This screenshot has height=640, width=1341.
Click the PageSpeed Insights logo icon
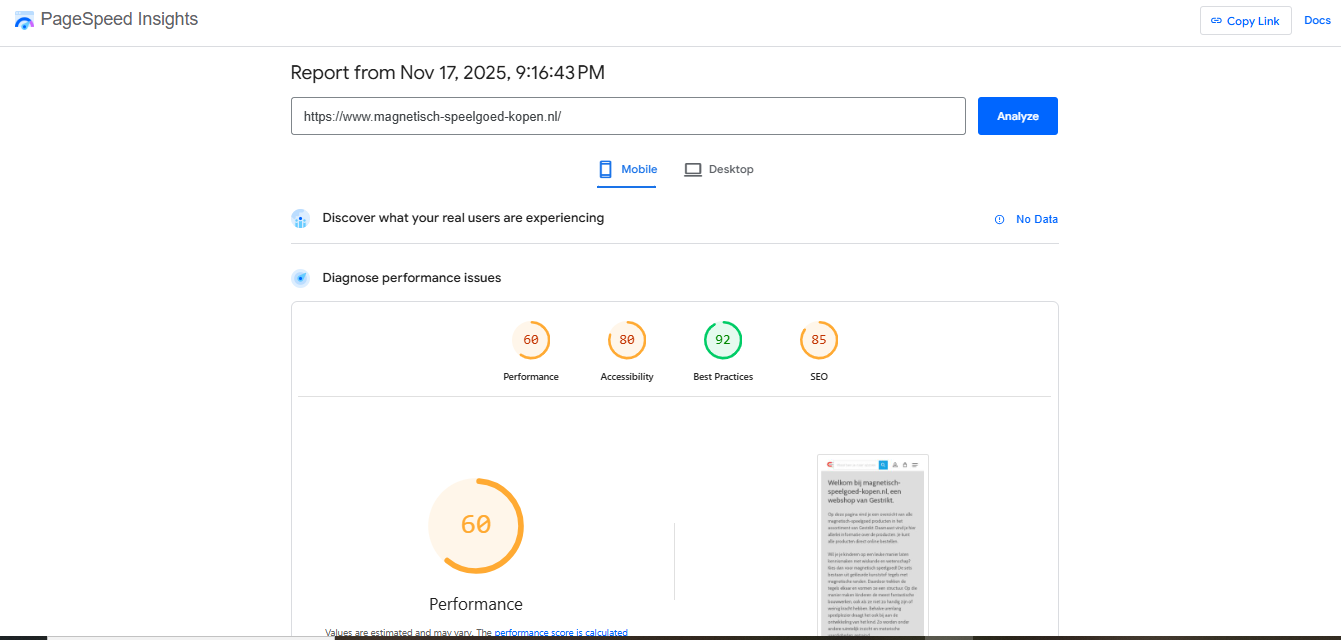coord(24,20)
